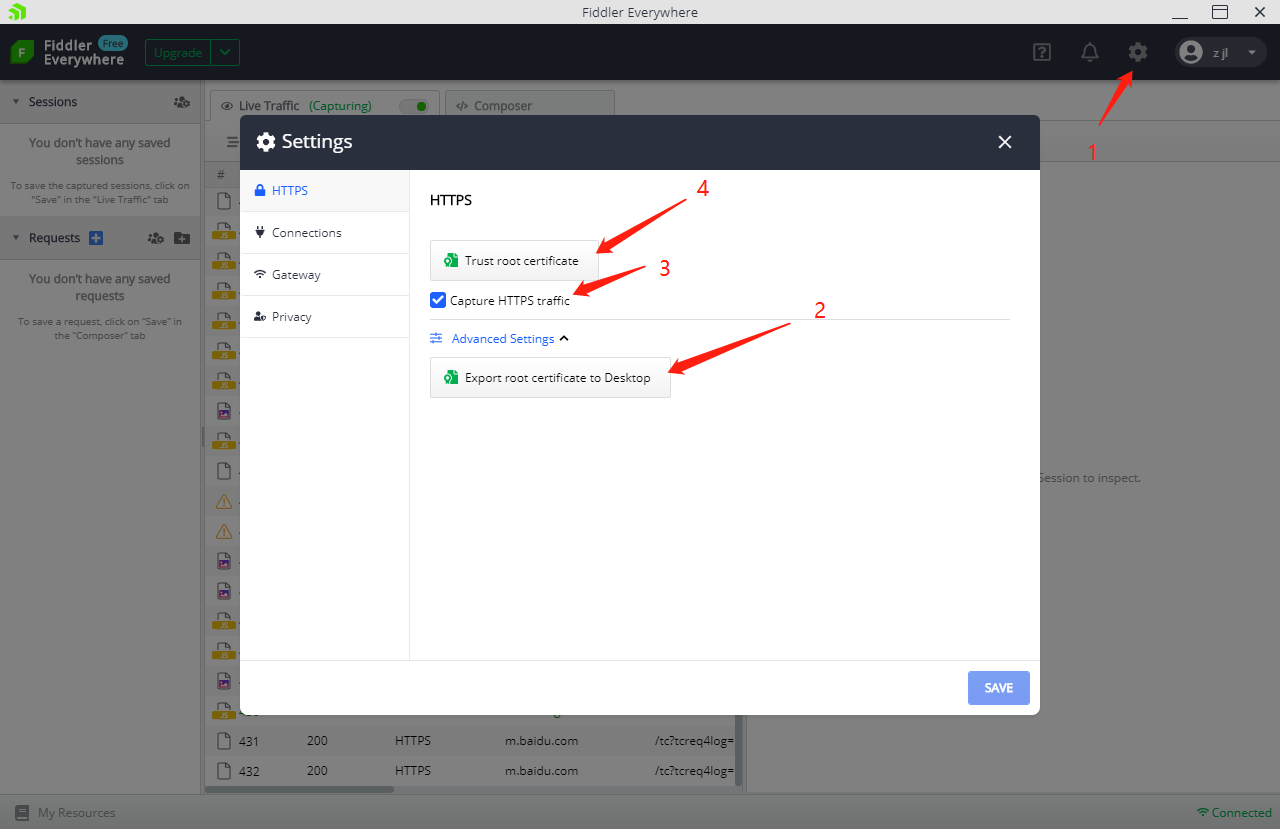Collapse the Sessions section triangle
The width and height of the screenshot is (1280, 829).
click(x=15, y=102)
